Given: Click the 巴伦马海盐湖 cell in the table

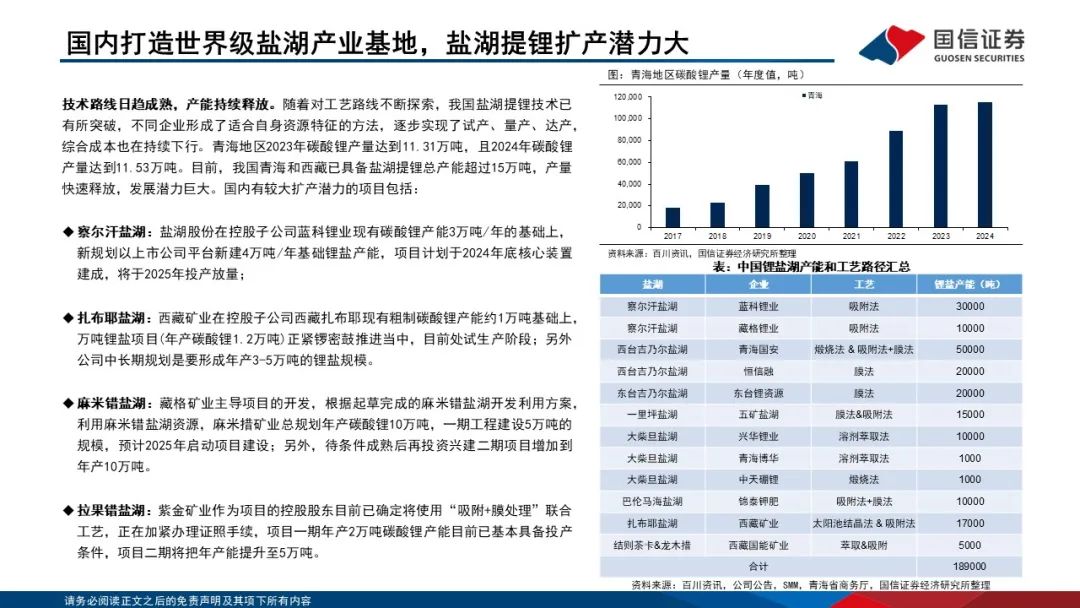Looking at the screenshot, I should tap(652, 501).
